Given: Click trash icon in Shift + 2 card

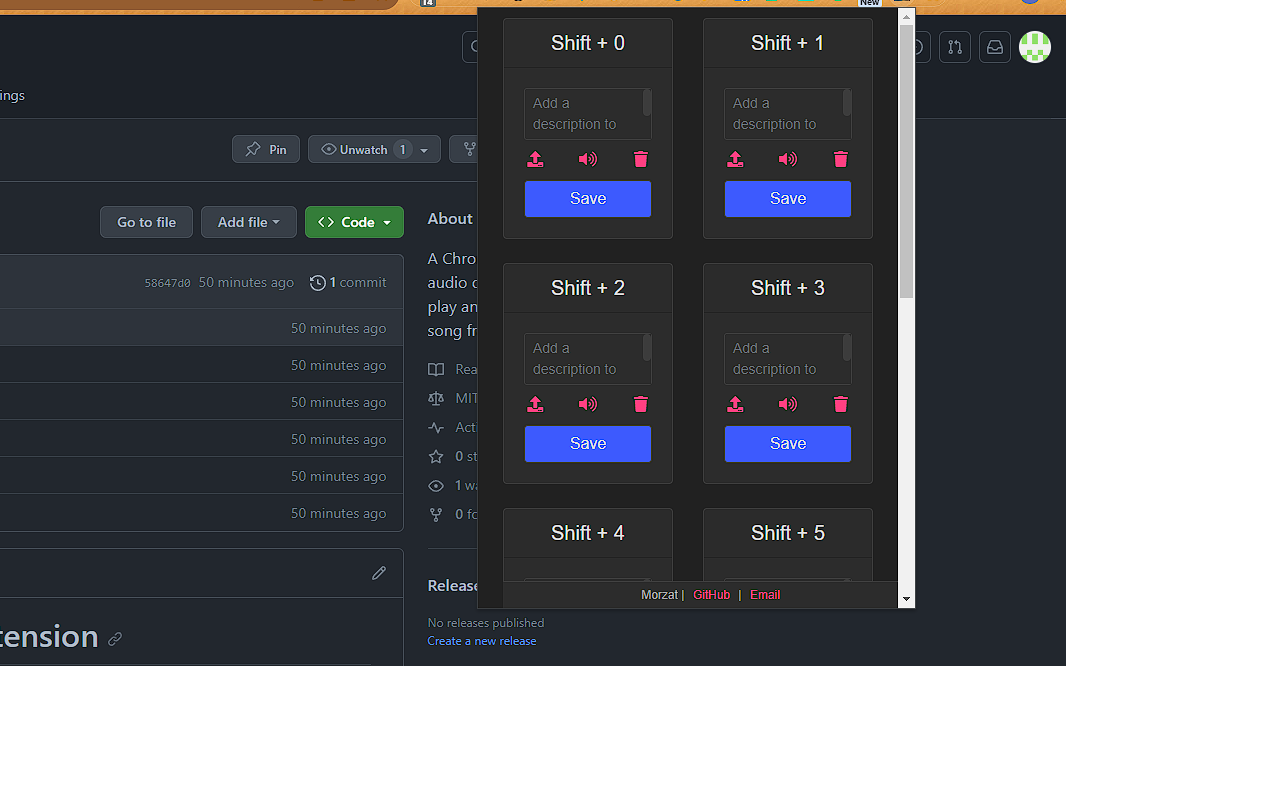Looking at the screenshot, I should pyautogui.click(x=641, y=404).
